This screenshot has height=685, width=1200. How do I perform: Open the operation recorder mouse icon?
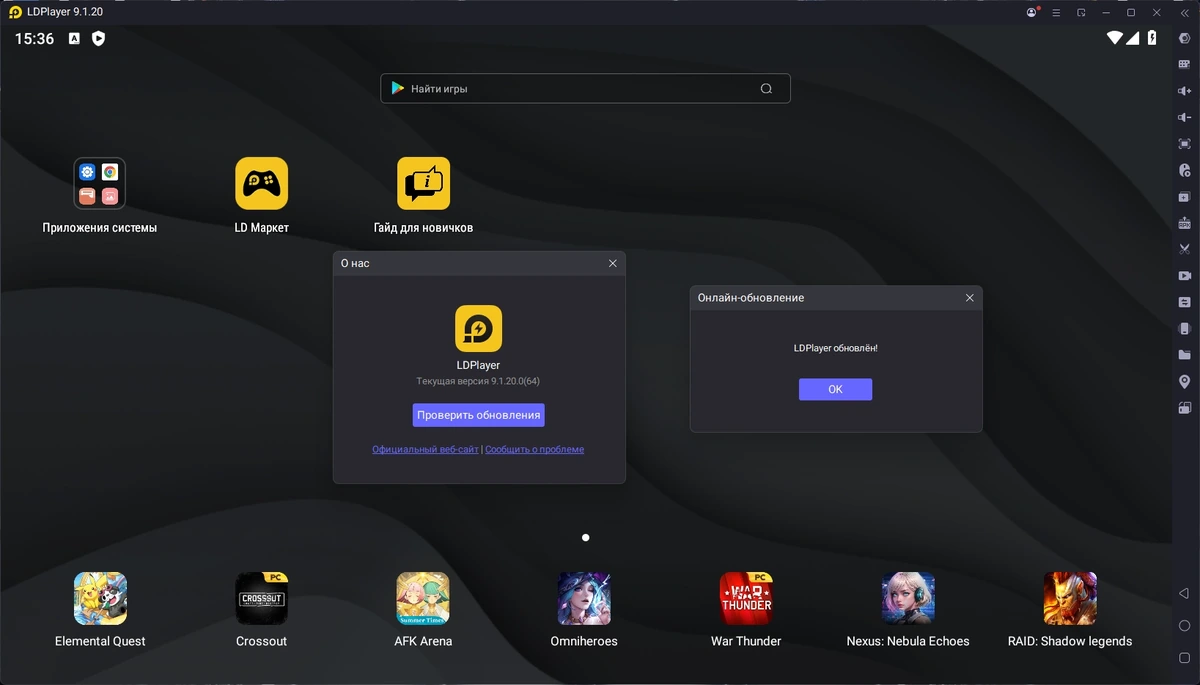point(1185,170)
